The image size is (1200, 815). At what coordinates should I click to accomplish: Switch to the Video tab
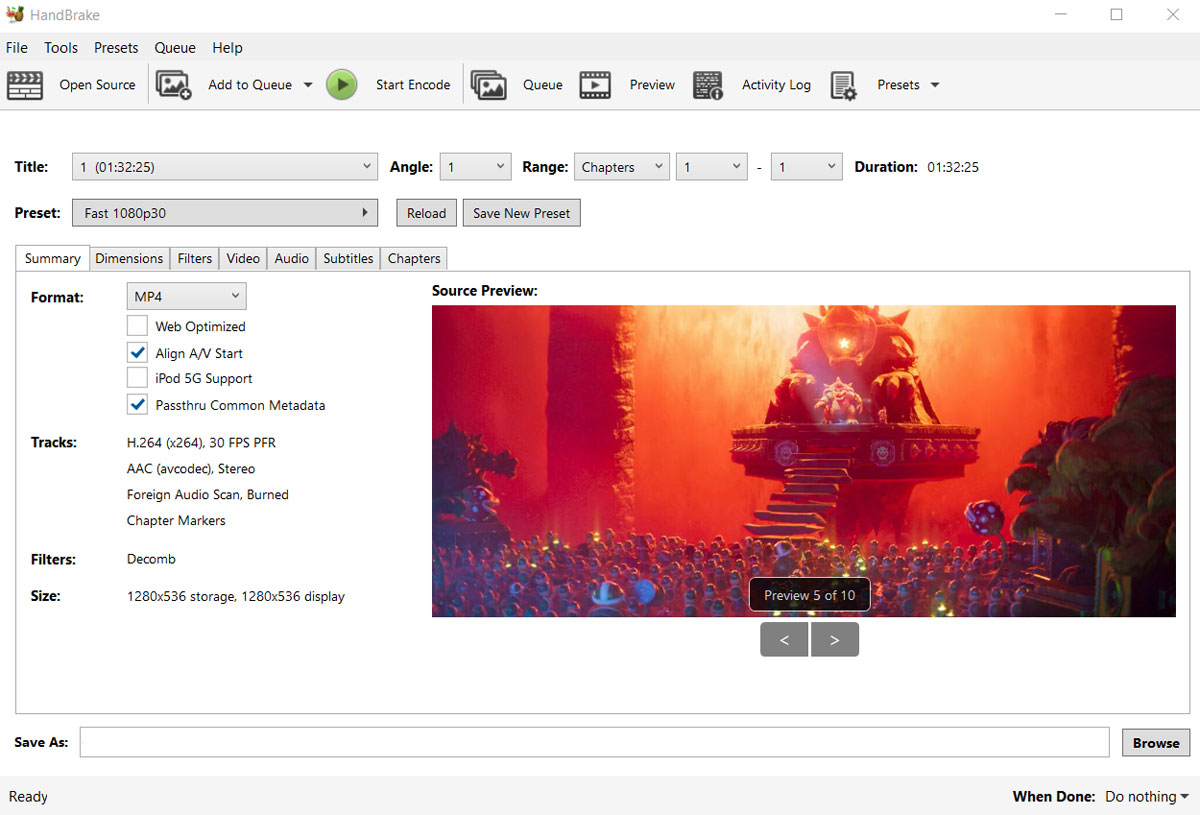coord(243,258)
